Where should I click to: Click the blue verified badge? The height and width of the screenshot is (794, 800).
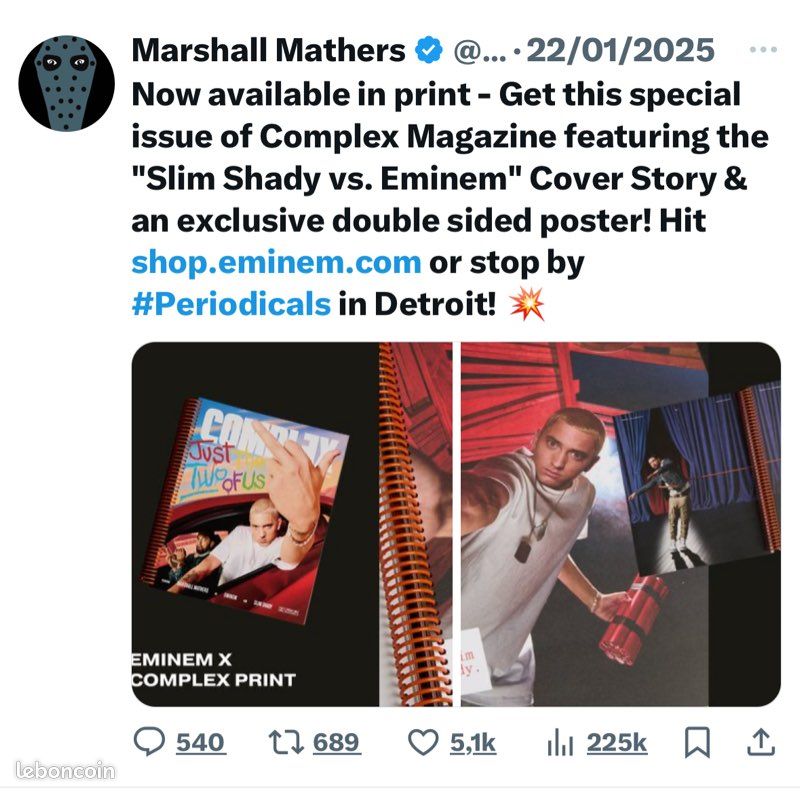tap(429, 50)
